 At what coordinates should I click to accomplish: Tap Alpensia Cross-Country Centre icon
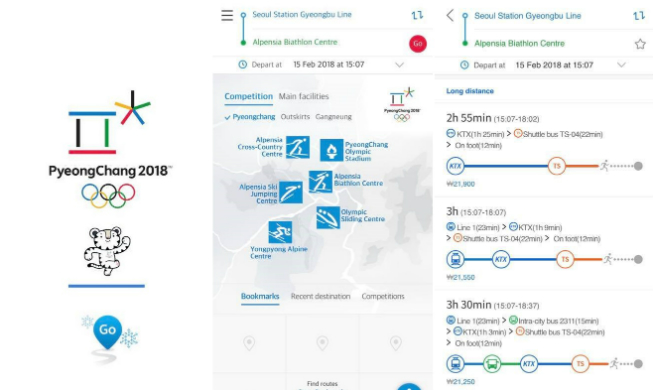[297, 148]
